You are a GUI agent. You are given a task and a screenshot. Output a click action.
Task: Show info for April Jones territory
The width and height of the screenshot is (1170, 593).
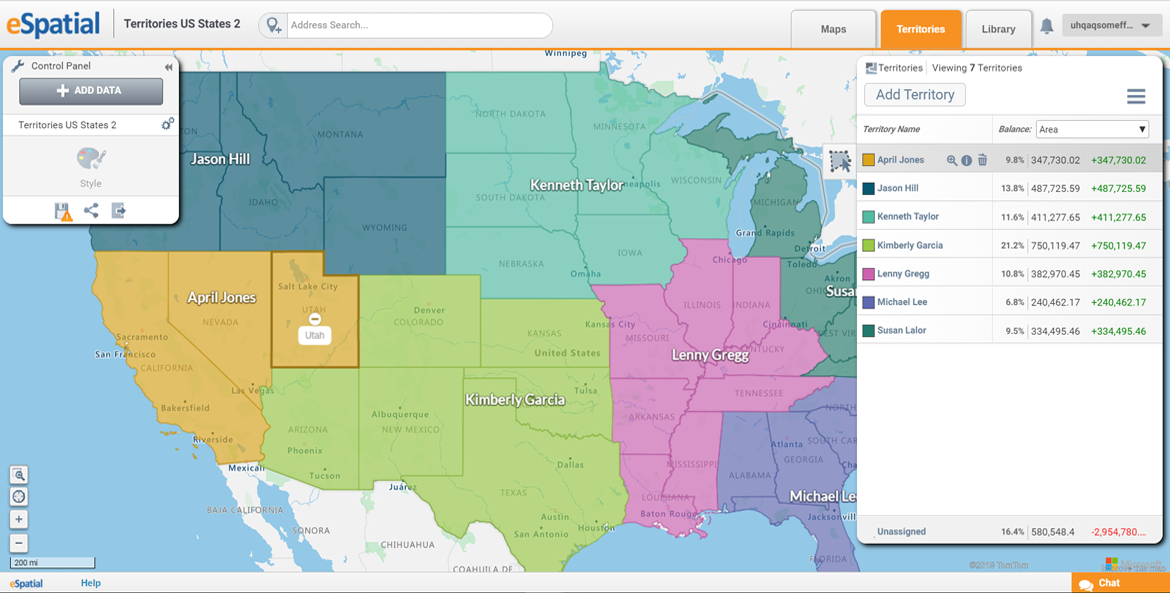coord(966,160)
